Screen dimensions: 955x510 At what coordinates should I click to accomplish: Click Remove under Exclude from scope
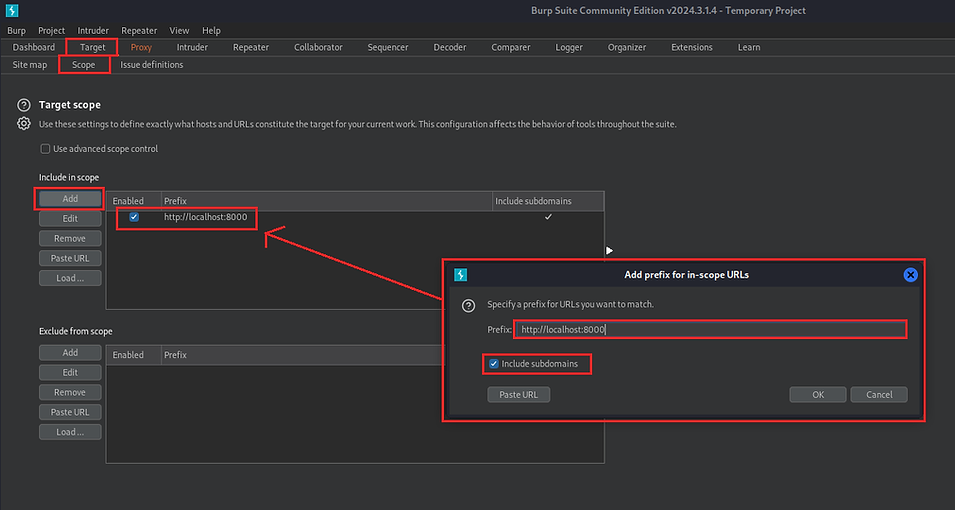click(x=70, y=392)
